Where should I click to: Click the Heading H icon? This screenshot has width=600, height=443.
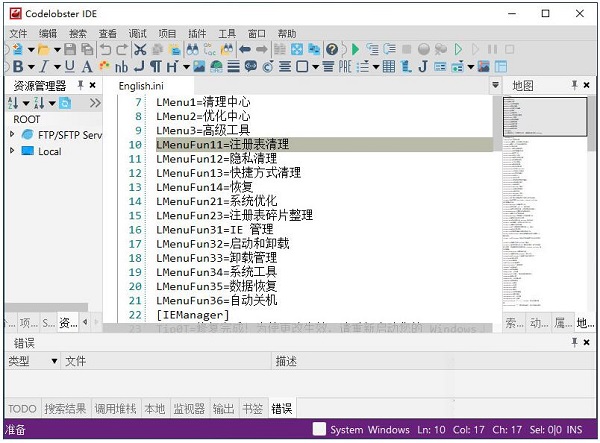[172, 67]
